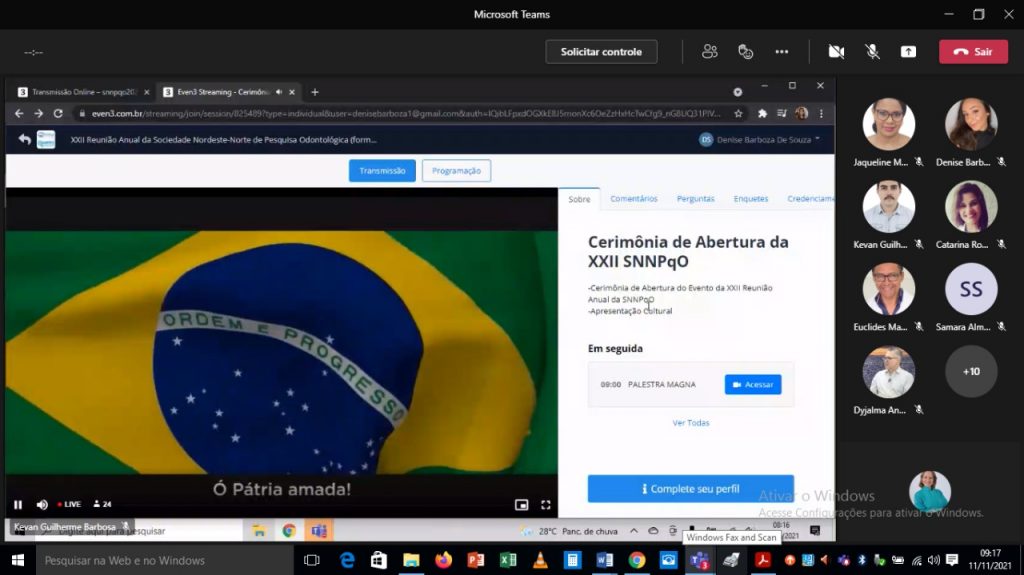Mute audio icon on Even3 Streaming tab

pos(279,92)
